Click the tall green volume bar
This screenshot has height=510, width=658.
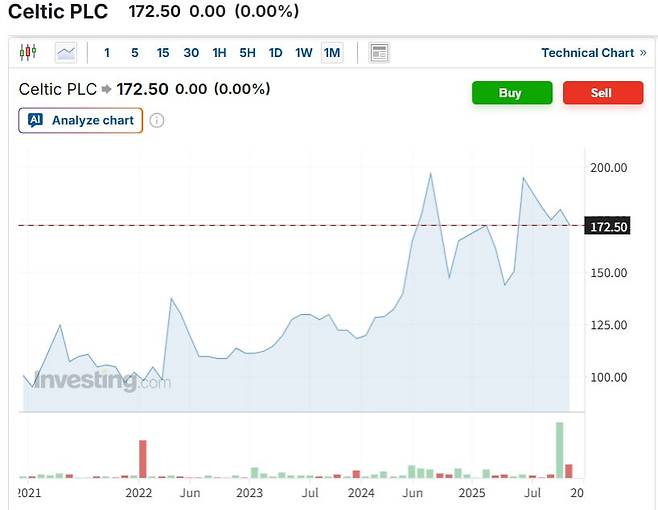point(559,449)
